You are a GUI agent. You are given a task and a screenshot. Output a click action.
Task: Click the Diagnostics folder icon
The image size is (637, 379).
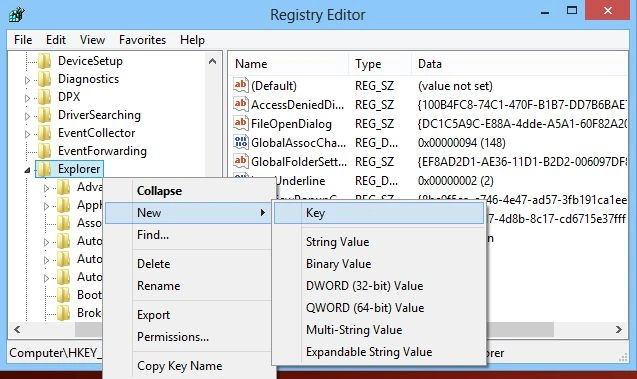pyautogui.click(x=44, y=79)
